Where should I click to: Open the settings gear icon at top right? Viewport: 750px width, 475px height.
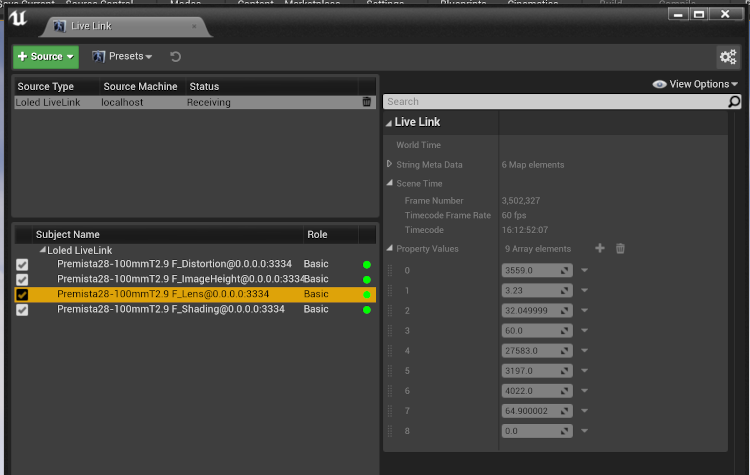(x=727, y=57)
